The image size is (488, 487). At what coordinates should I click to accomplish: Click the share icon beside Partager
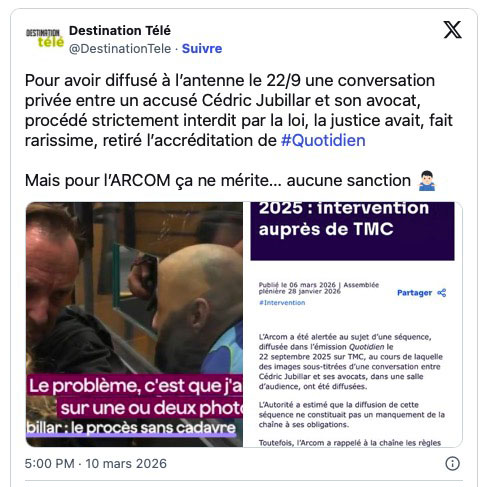tap(442, 293)
